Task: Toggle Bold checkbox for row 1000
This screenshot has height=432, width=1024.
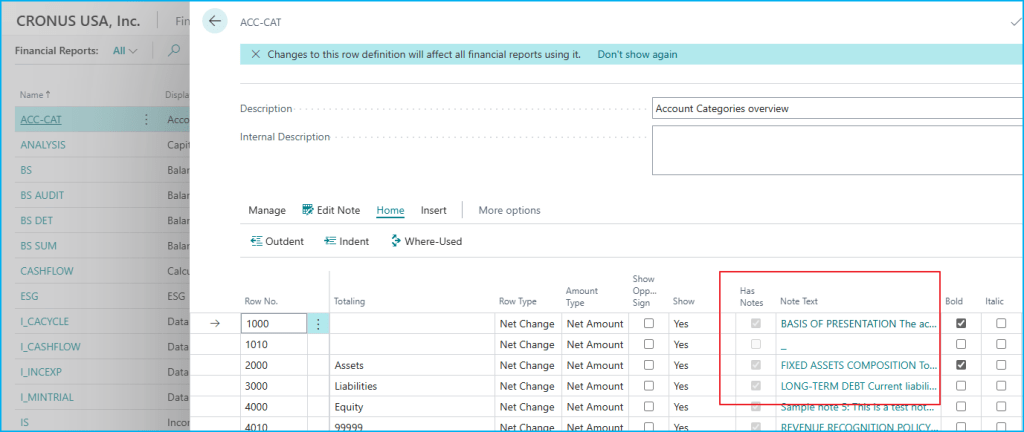Action: pos(961,323)
